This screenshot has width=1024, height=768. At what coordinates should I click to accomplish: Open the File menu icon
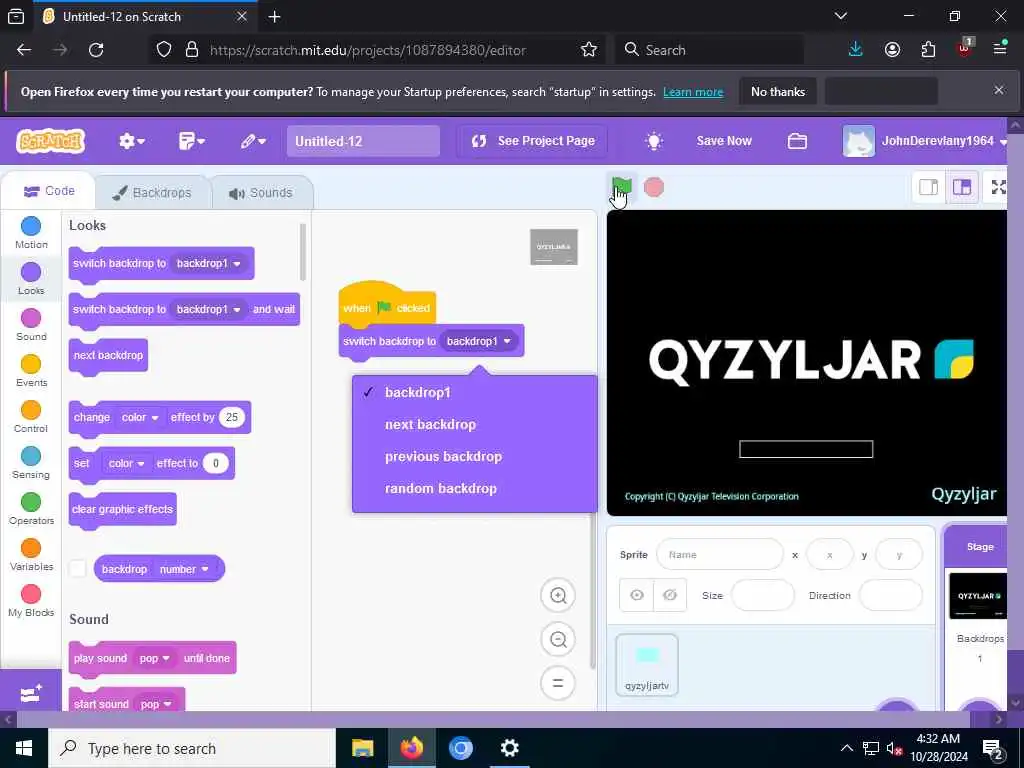[191, 140]
